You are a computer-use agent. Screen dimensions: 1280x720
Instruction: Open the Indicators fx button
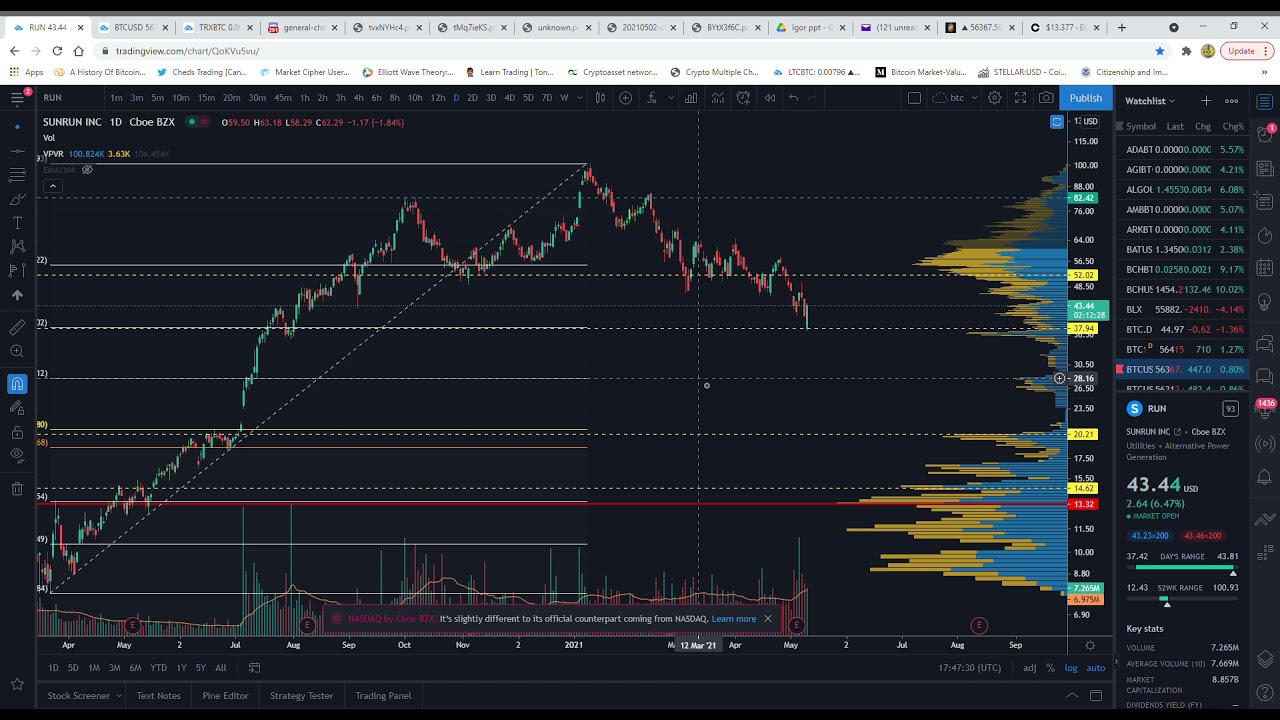(x=651, y=98)
